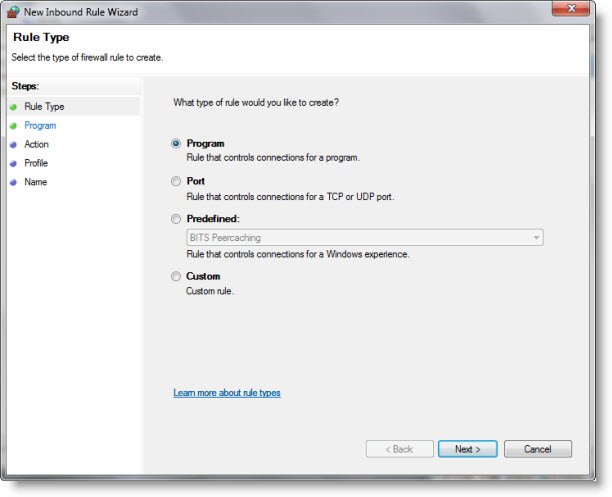The height and width of the screenshot is (497, 612).
Task: Jump to the Name step in sidebar
Action: point(36,182)
